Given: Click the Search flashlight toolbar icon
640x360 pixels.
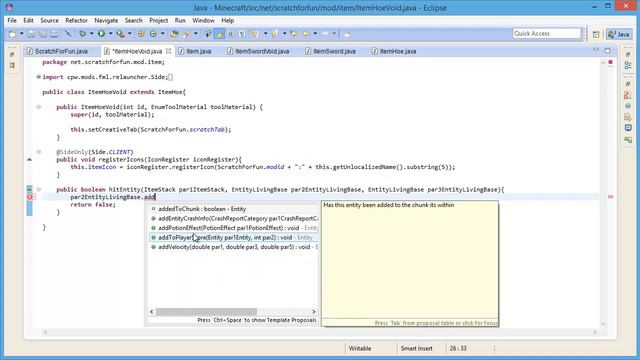Looking at the screenshot, I should (187, 34).
